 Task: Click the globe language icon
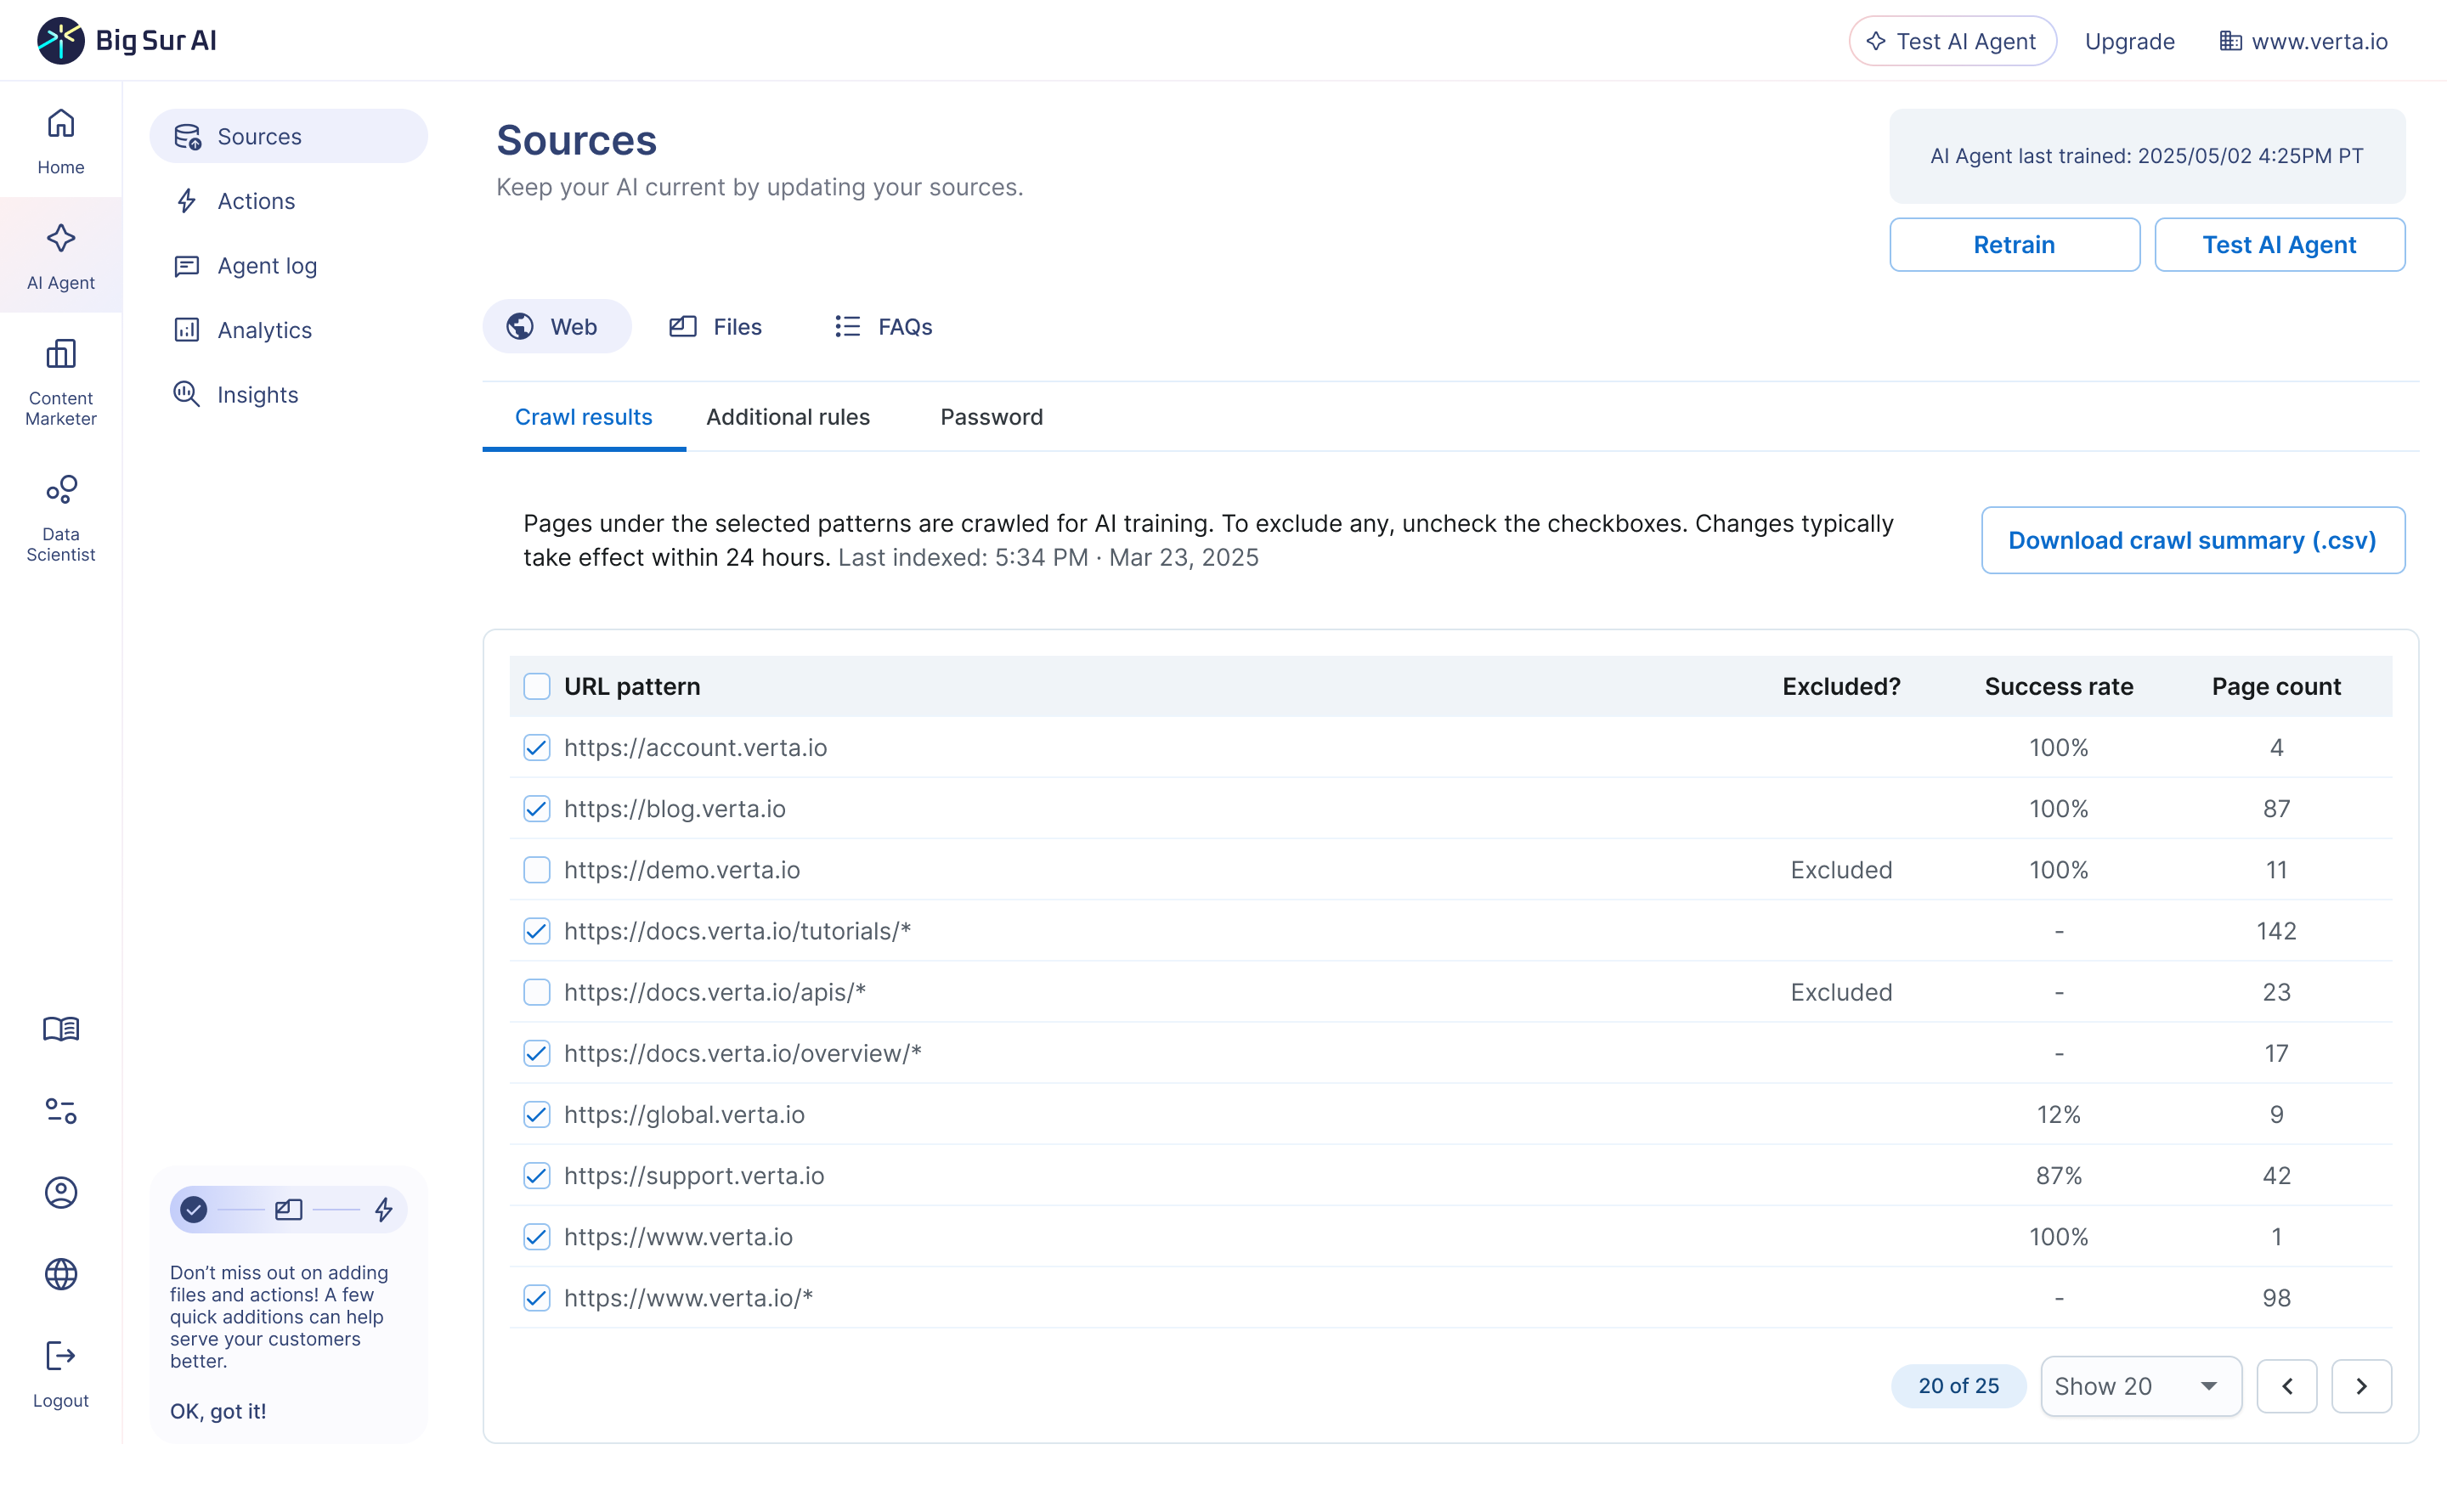click(x=61, y=1273)
